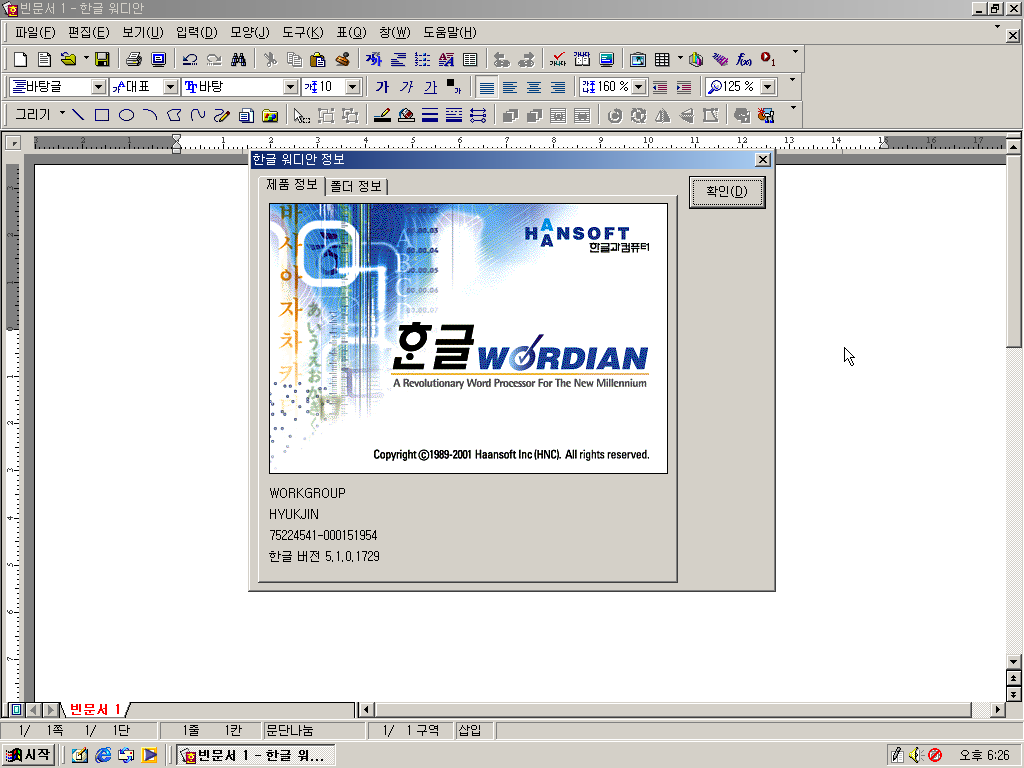The width and height of the screenshot is (1024, 768).
Task: Click the clipart folder icon
Action: [270, 116]
